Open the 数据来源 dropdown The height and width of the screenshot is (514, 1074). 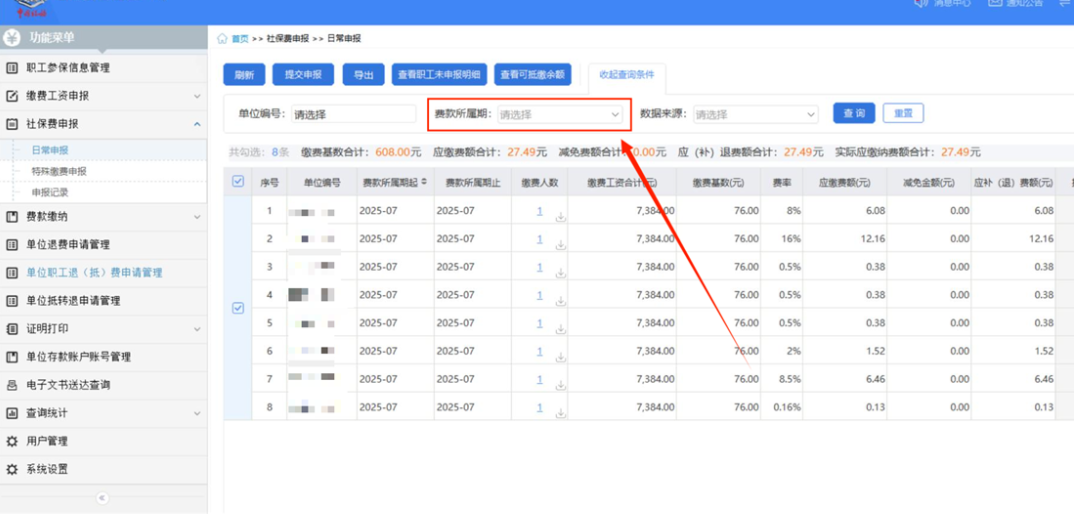(756, 115)
